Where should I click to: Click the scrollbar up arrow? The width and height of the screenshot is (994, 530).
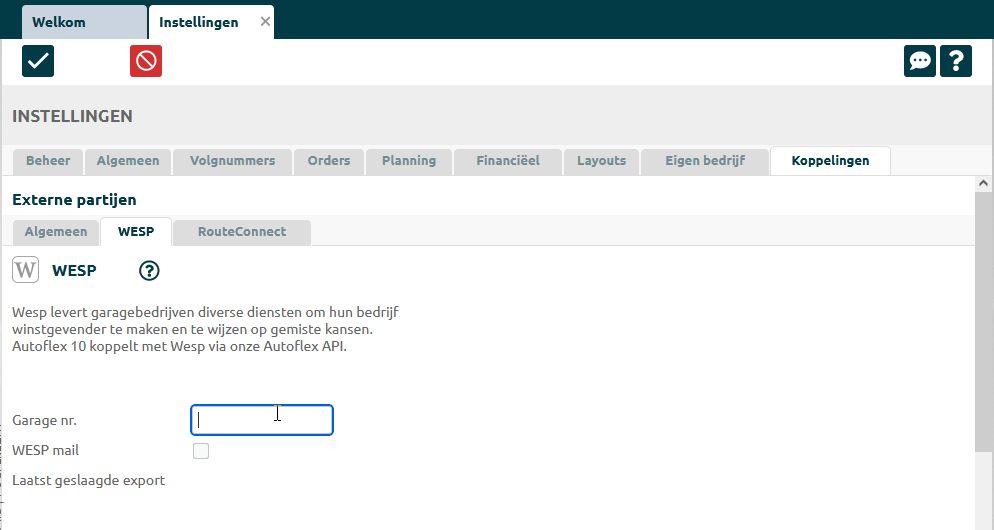point(983,184)
